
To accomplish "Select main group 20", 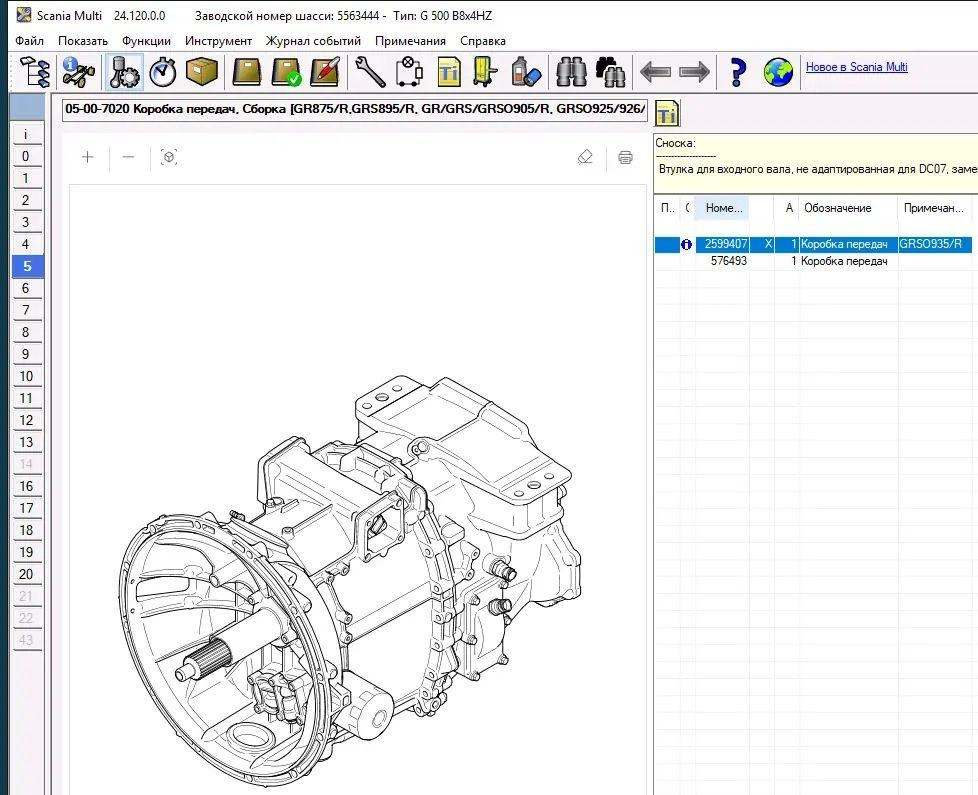I will click(26, 574).
